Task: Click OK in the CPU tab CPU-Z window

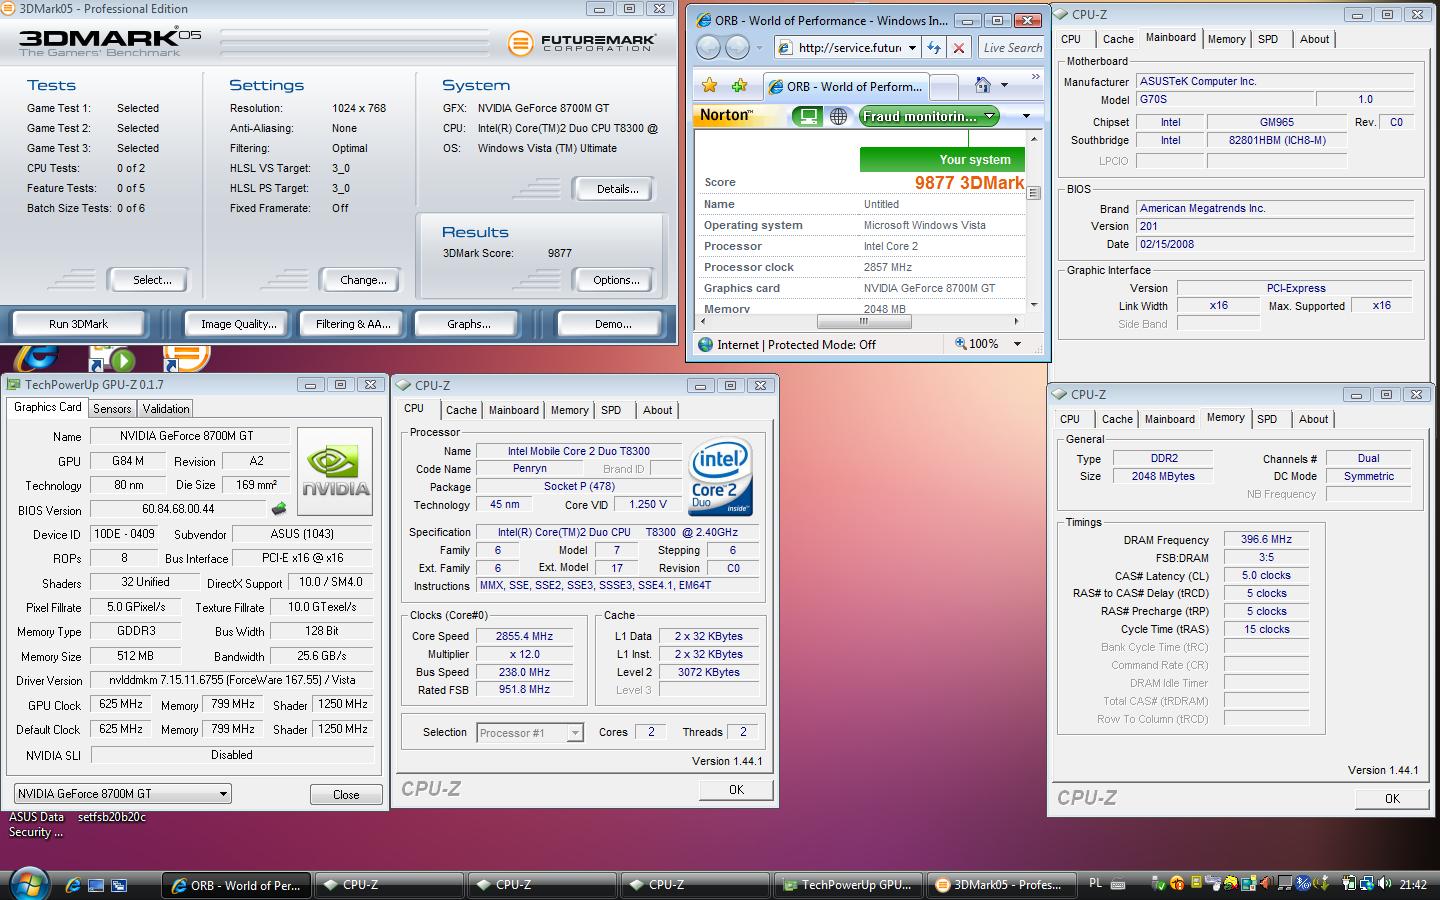Action: (x=736, y=789)
